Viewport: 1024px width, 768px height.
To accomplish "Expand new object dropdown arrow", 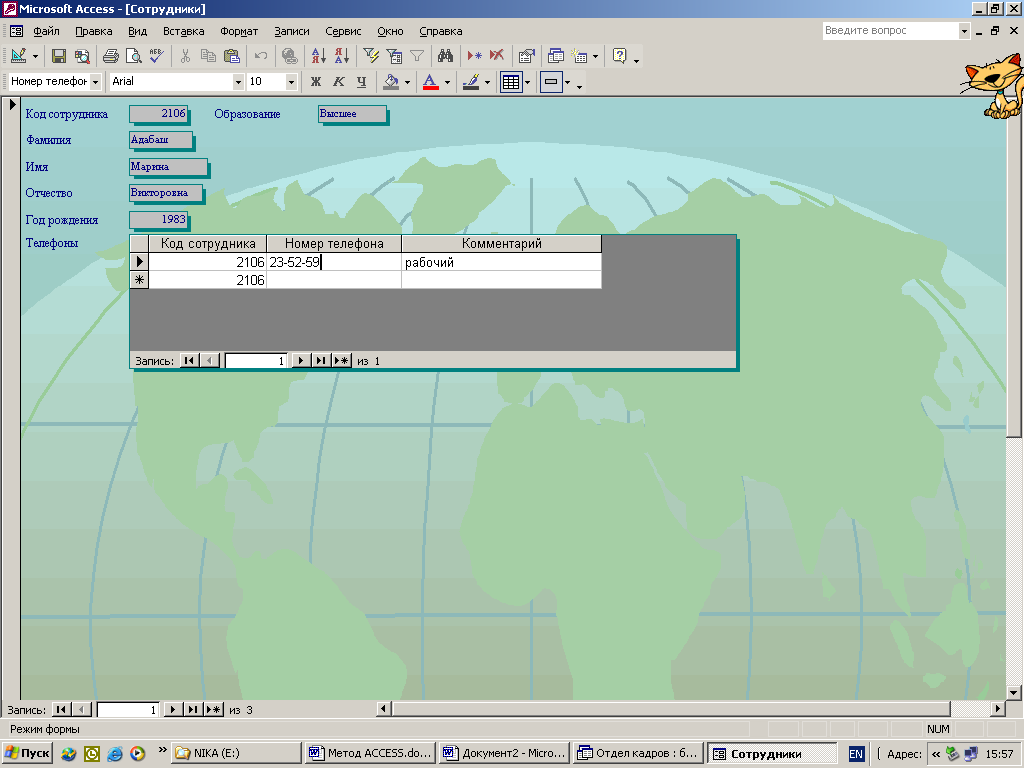I will 595,57.
